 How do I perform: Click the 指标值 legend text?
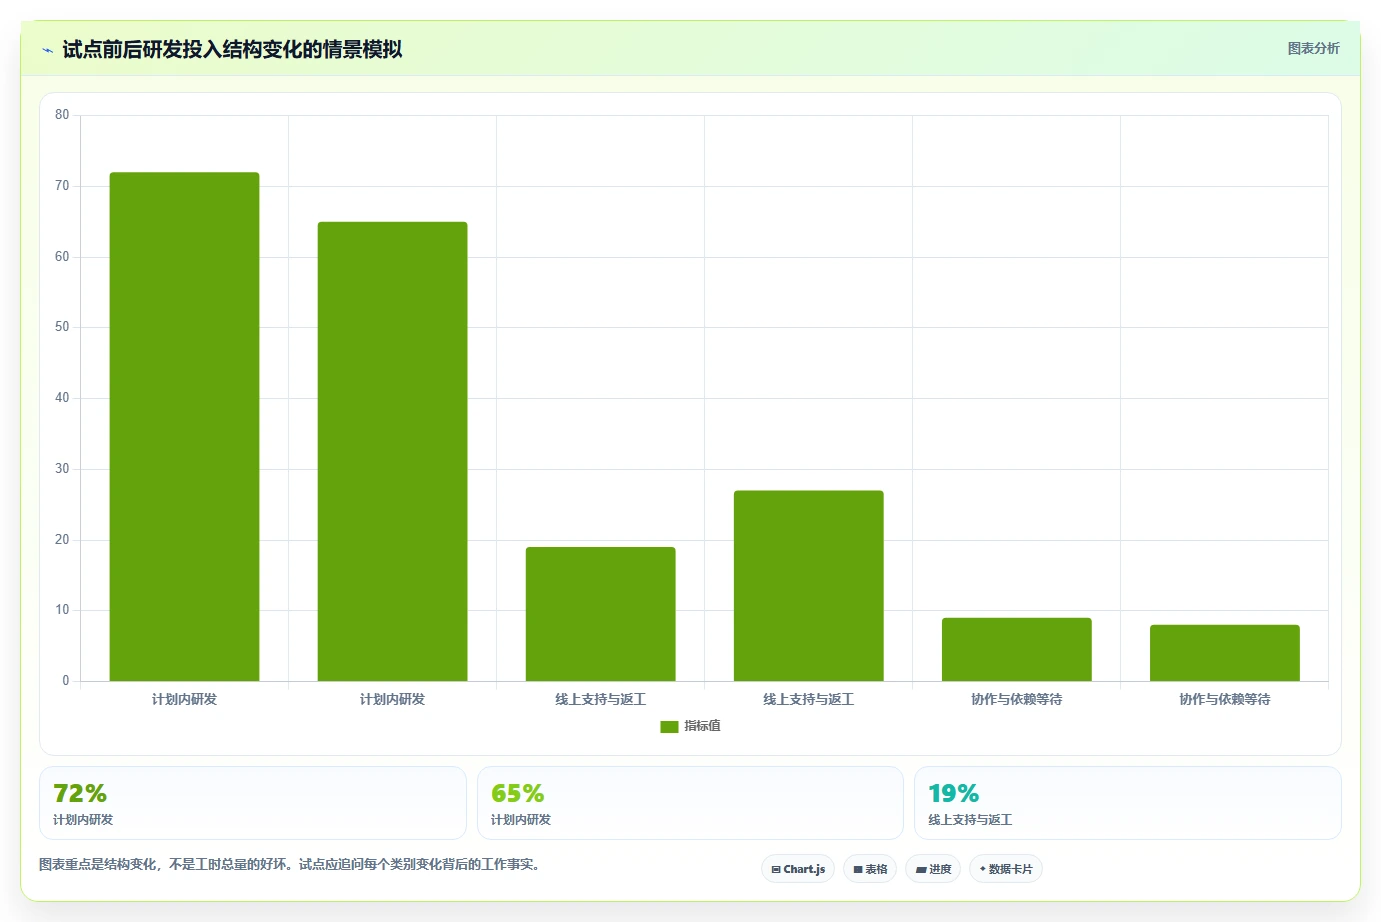point(702,726)
